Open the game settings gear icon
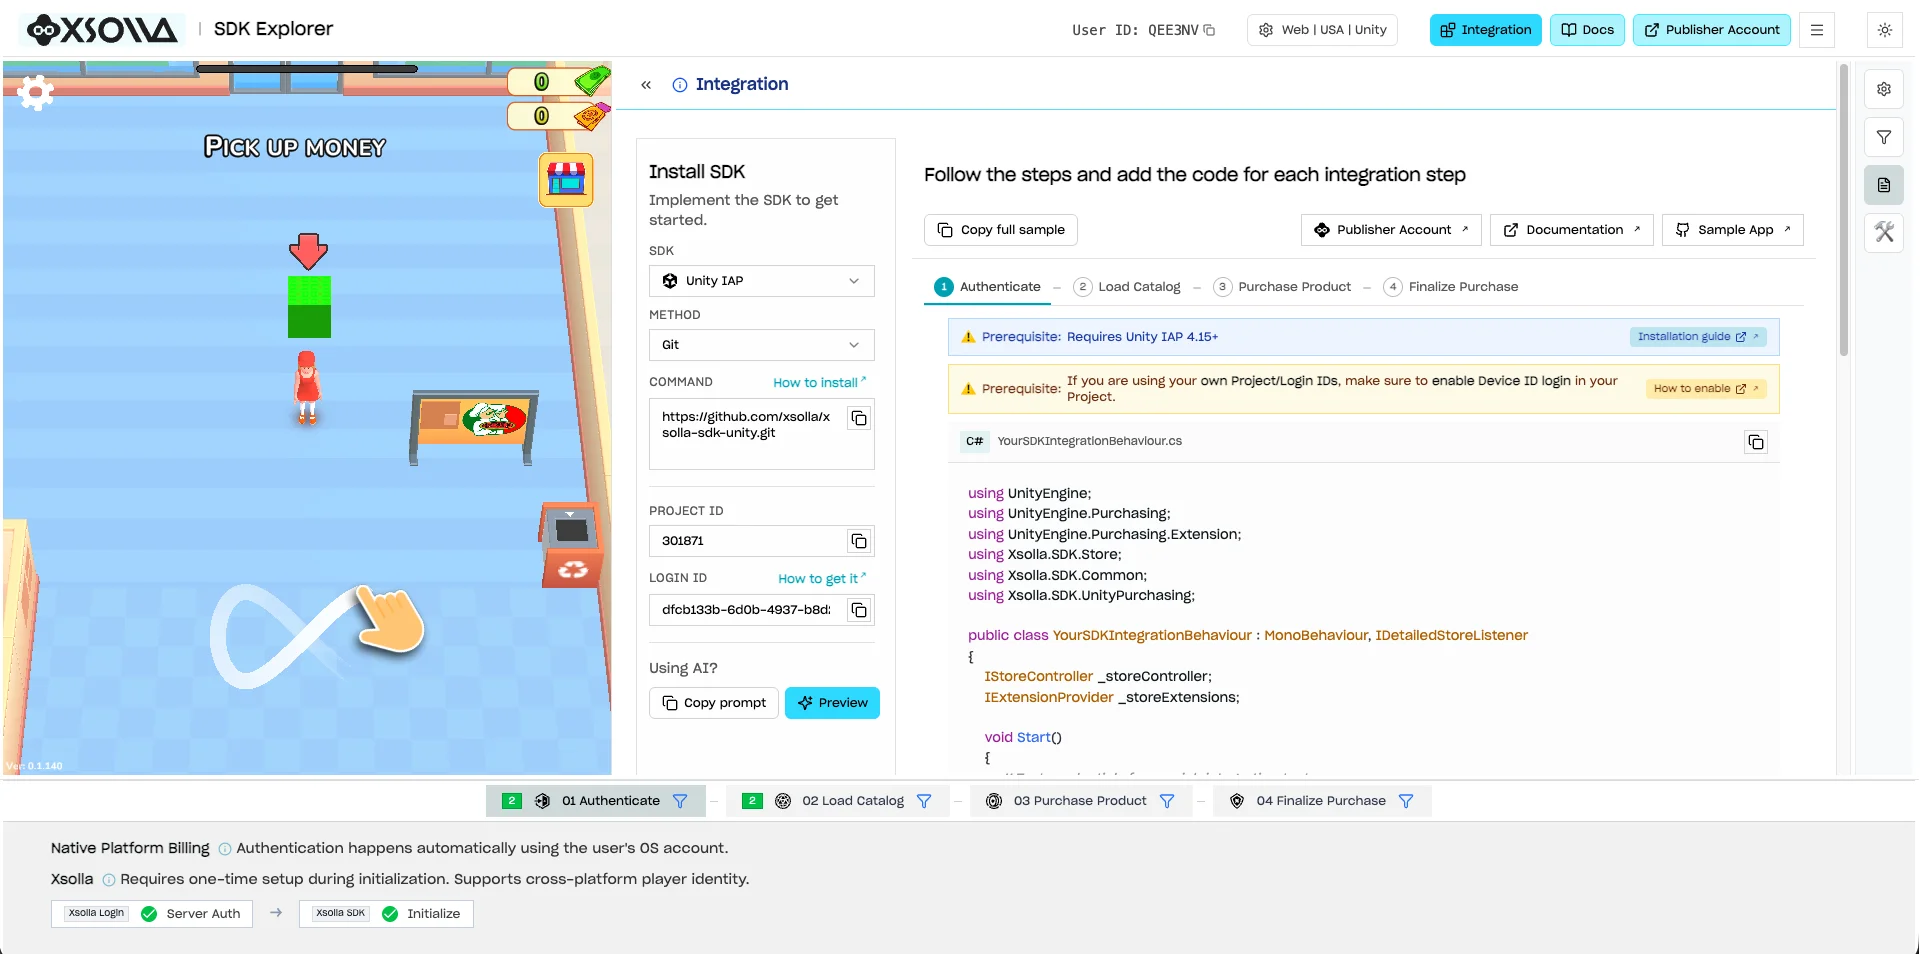1921x954 pixels. (36, 92)
